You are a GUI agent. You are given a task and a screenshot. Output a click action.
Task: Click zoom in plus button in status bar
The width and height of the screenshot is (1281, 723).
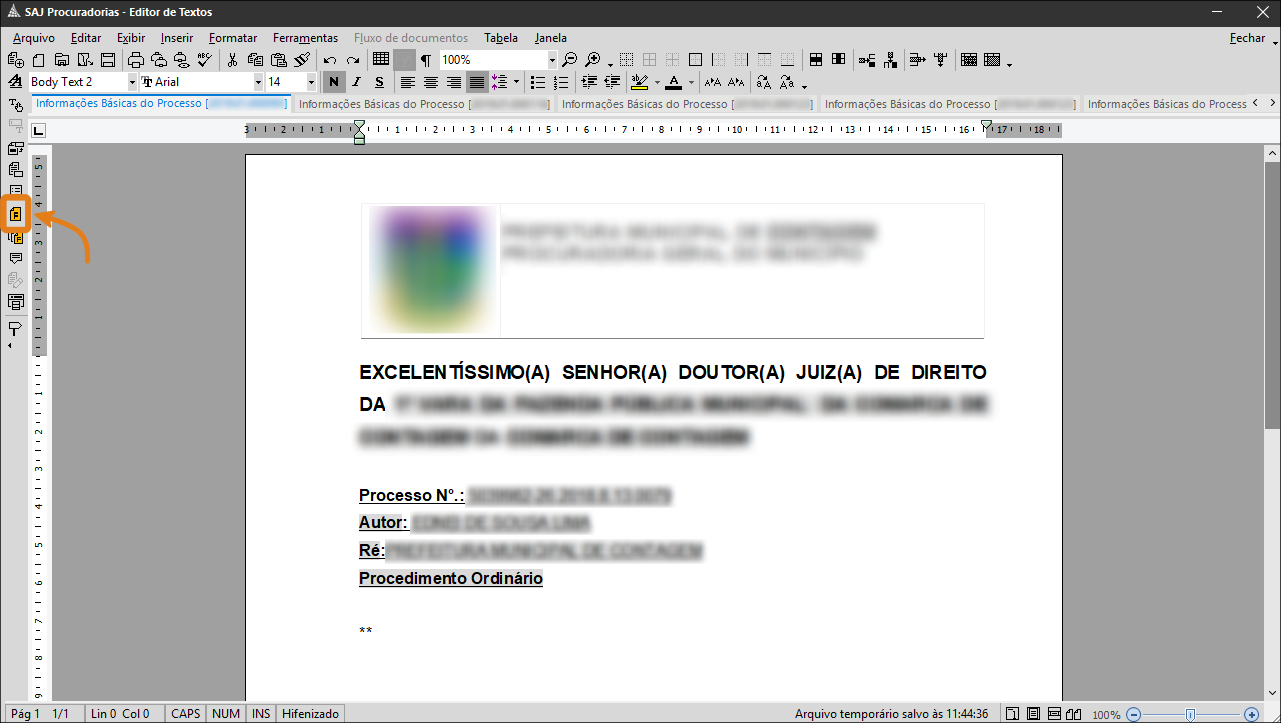(x=1251, y=714)
